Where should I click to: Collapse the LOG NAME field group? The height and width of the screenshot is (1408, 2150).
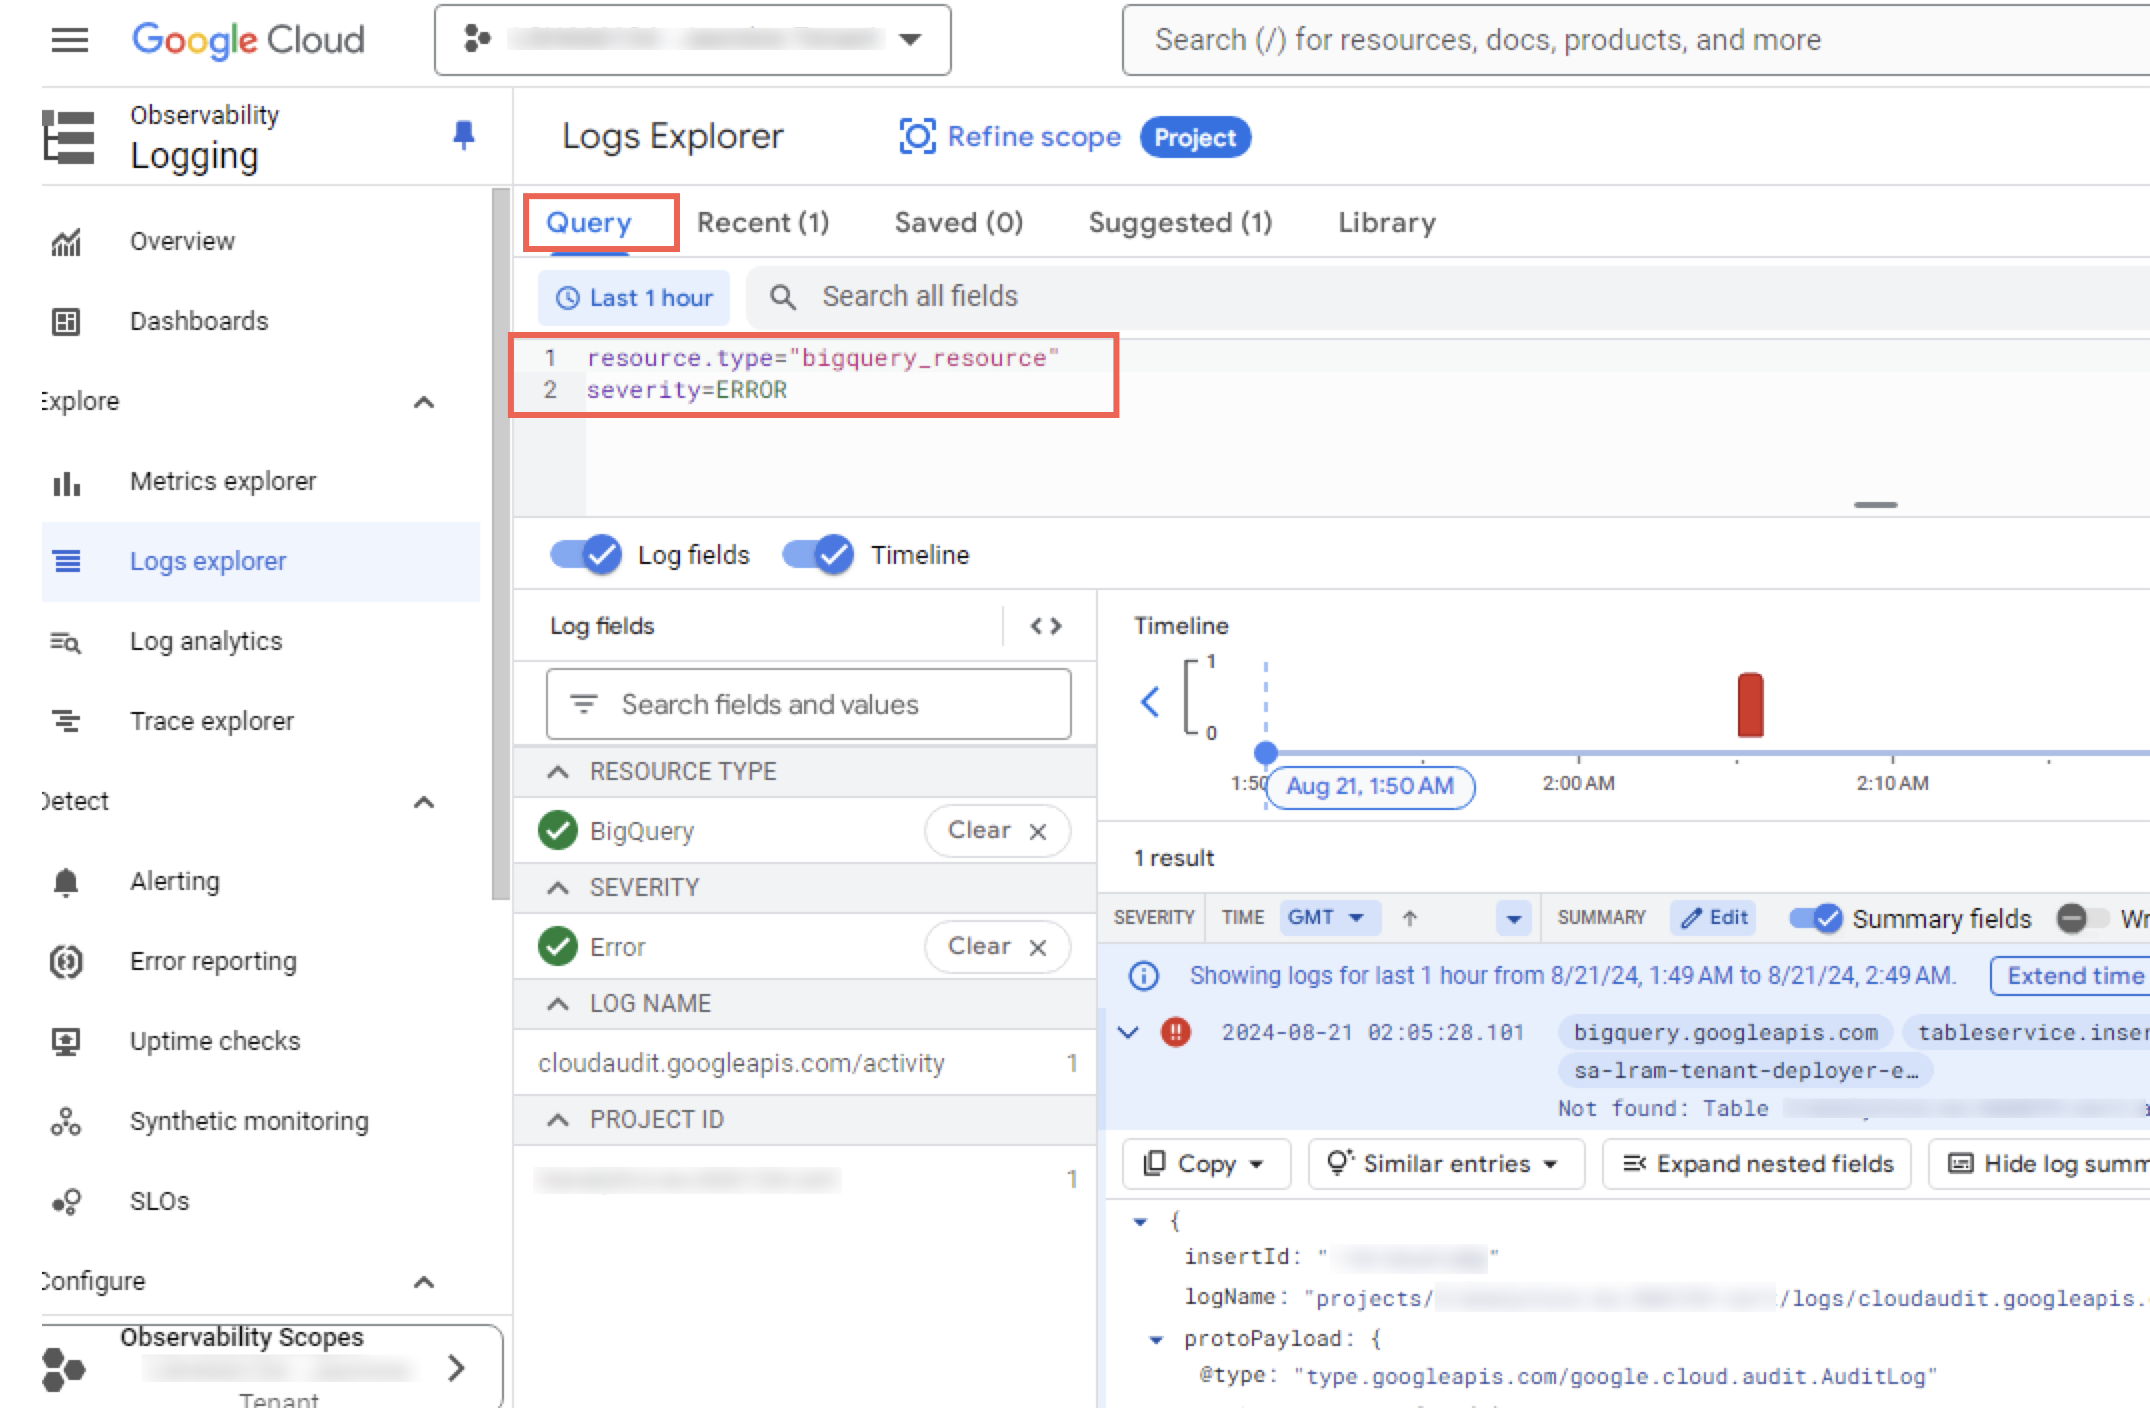pyautogui.click(x=558, y=1004)
